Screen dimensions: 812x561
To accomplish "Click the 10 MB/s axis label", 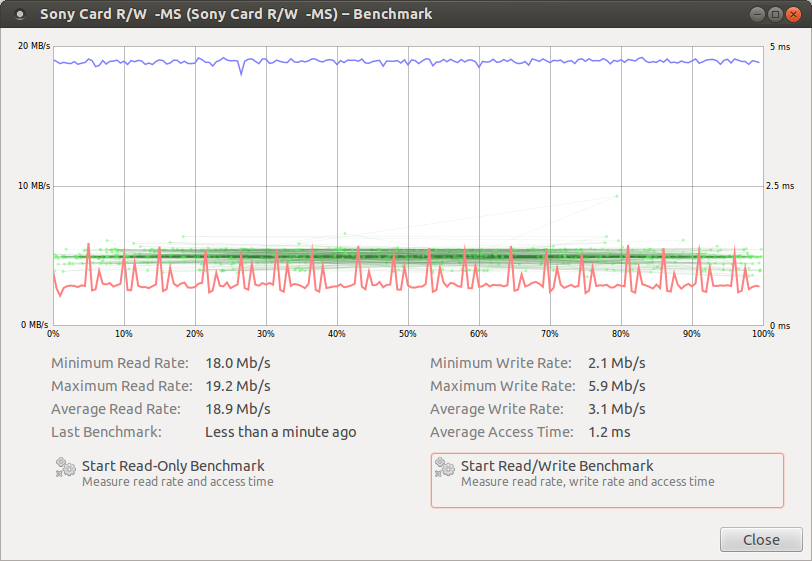I will click(x=34, y=186).
